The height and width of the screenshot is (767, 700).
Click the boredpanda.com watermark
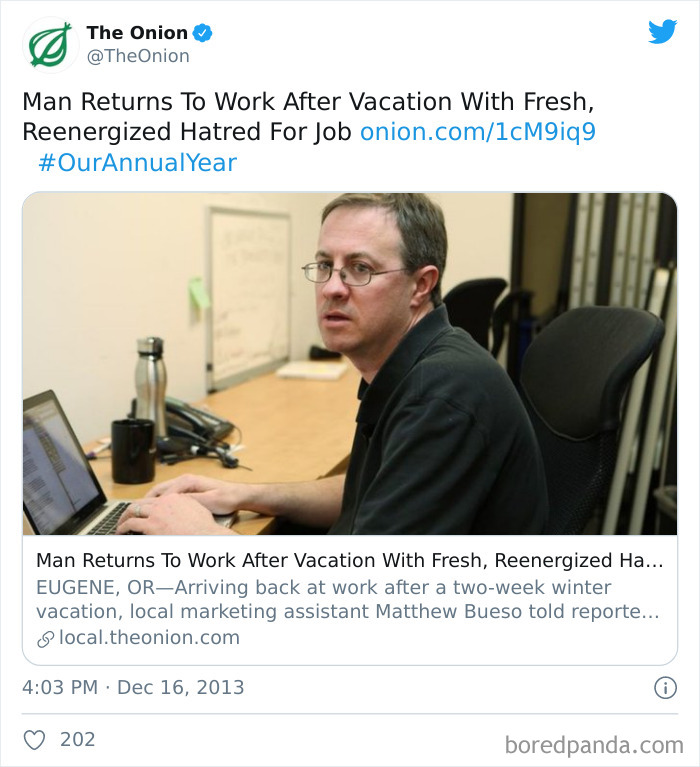594,746
